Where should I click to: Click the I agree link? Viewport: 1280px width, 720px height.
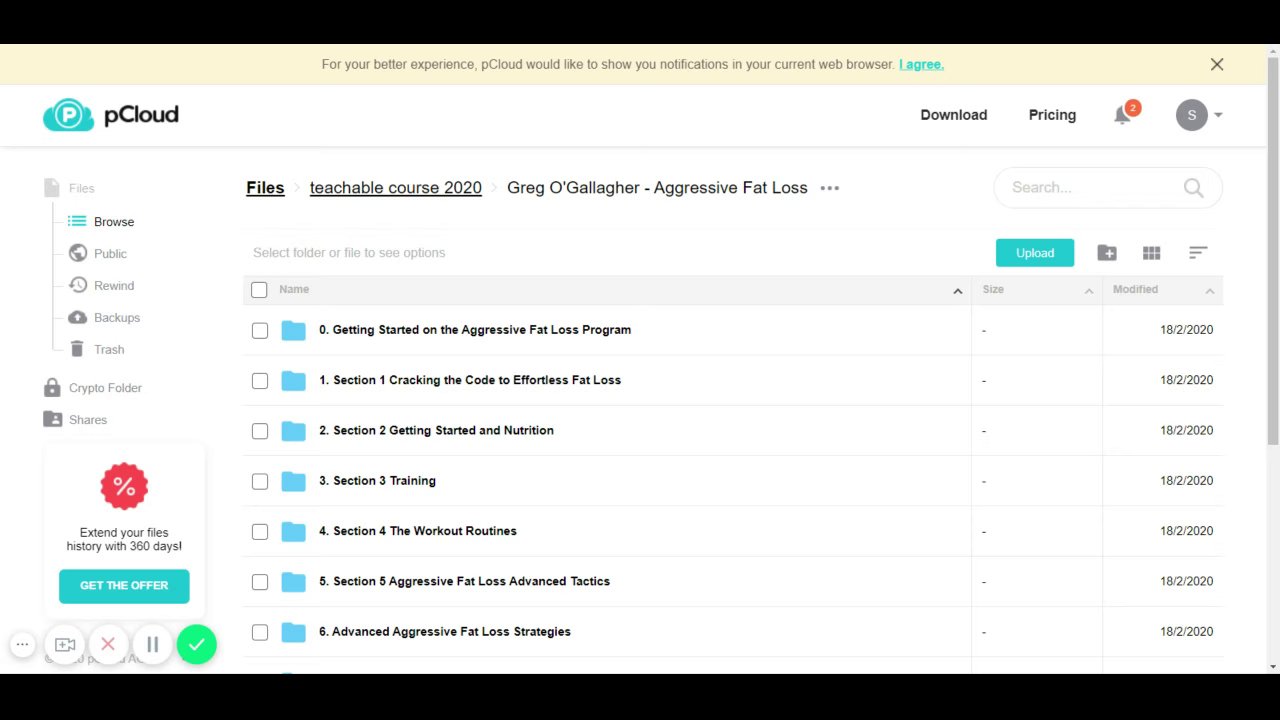click(921, 64)
